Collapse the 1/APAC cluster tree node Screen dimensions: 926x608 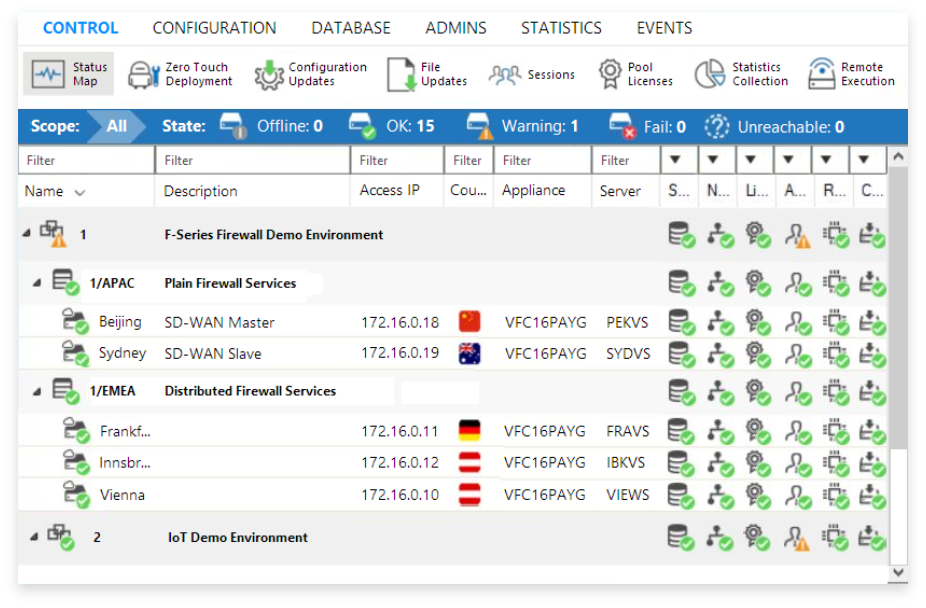pyautogui.click(x=37, y=283)
